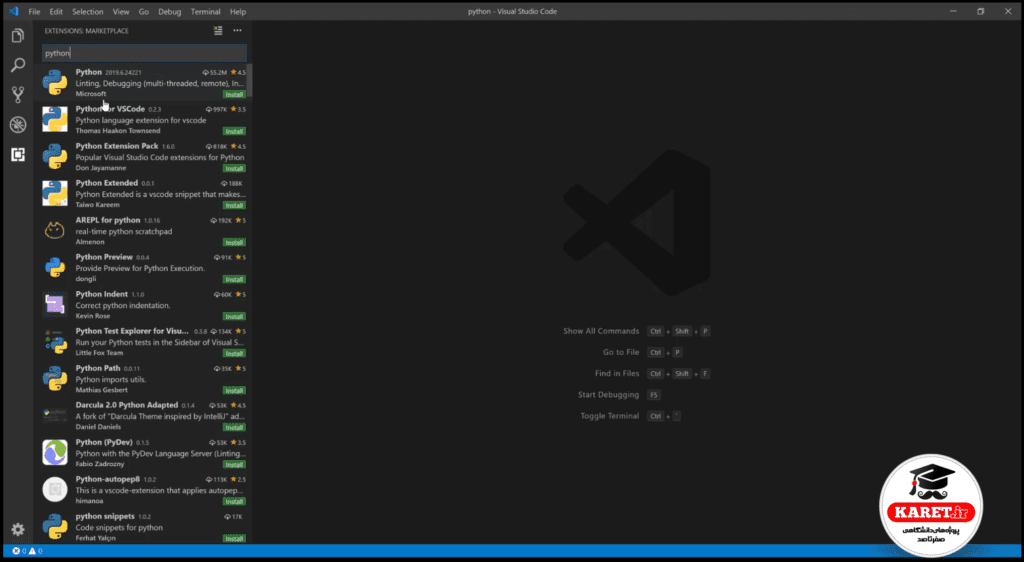
Task: Click the extensions search input field
Action: click(144, 53)
